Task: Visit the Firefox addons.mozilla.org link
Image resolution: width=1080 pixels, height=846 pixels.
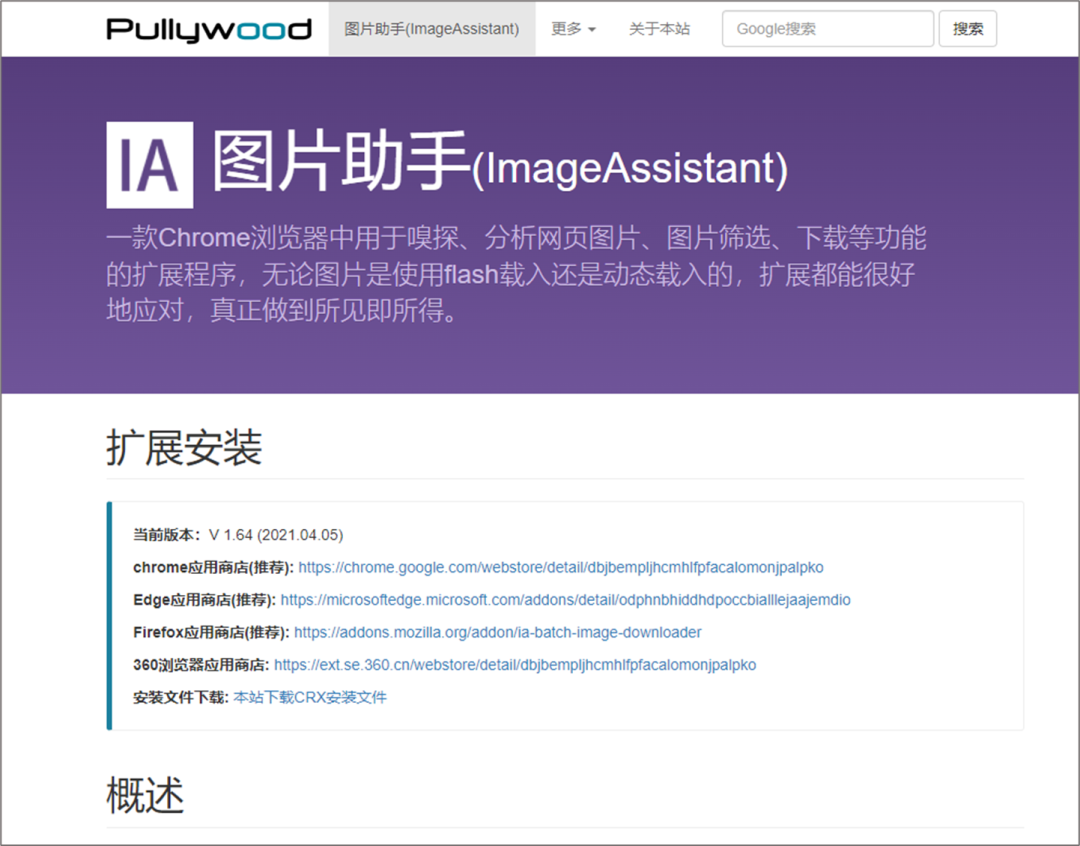Action: click(497, 632)
